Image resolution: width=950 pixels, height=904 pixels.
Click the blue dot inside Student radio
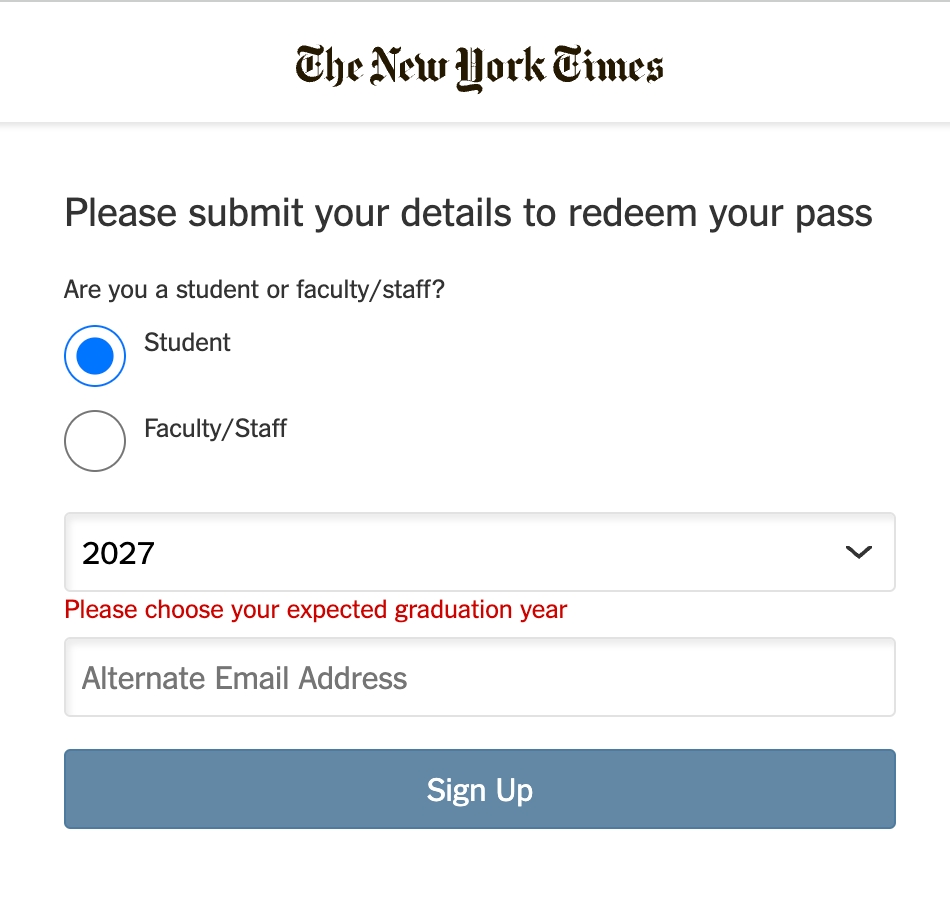pyautogui.click(x=95, y=356)
